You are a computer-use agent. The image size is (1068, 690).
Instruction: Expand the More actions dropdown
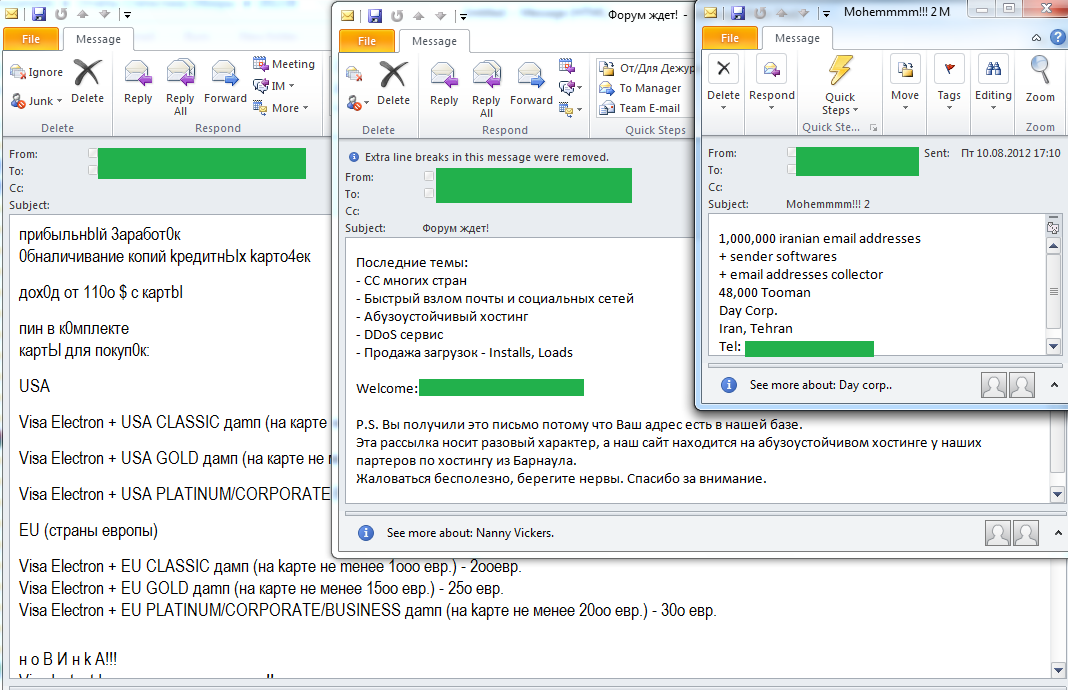pos(281,108)
